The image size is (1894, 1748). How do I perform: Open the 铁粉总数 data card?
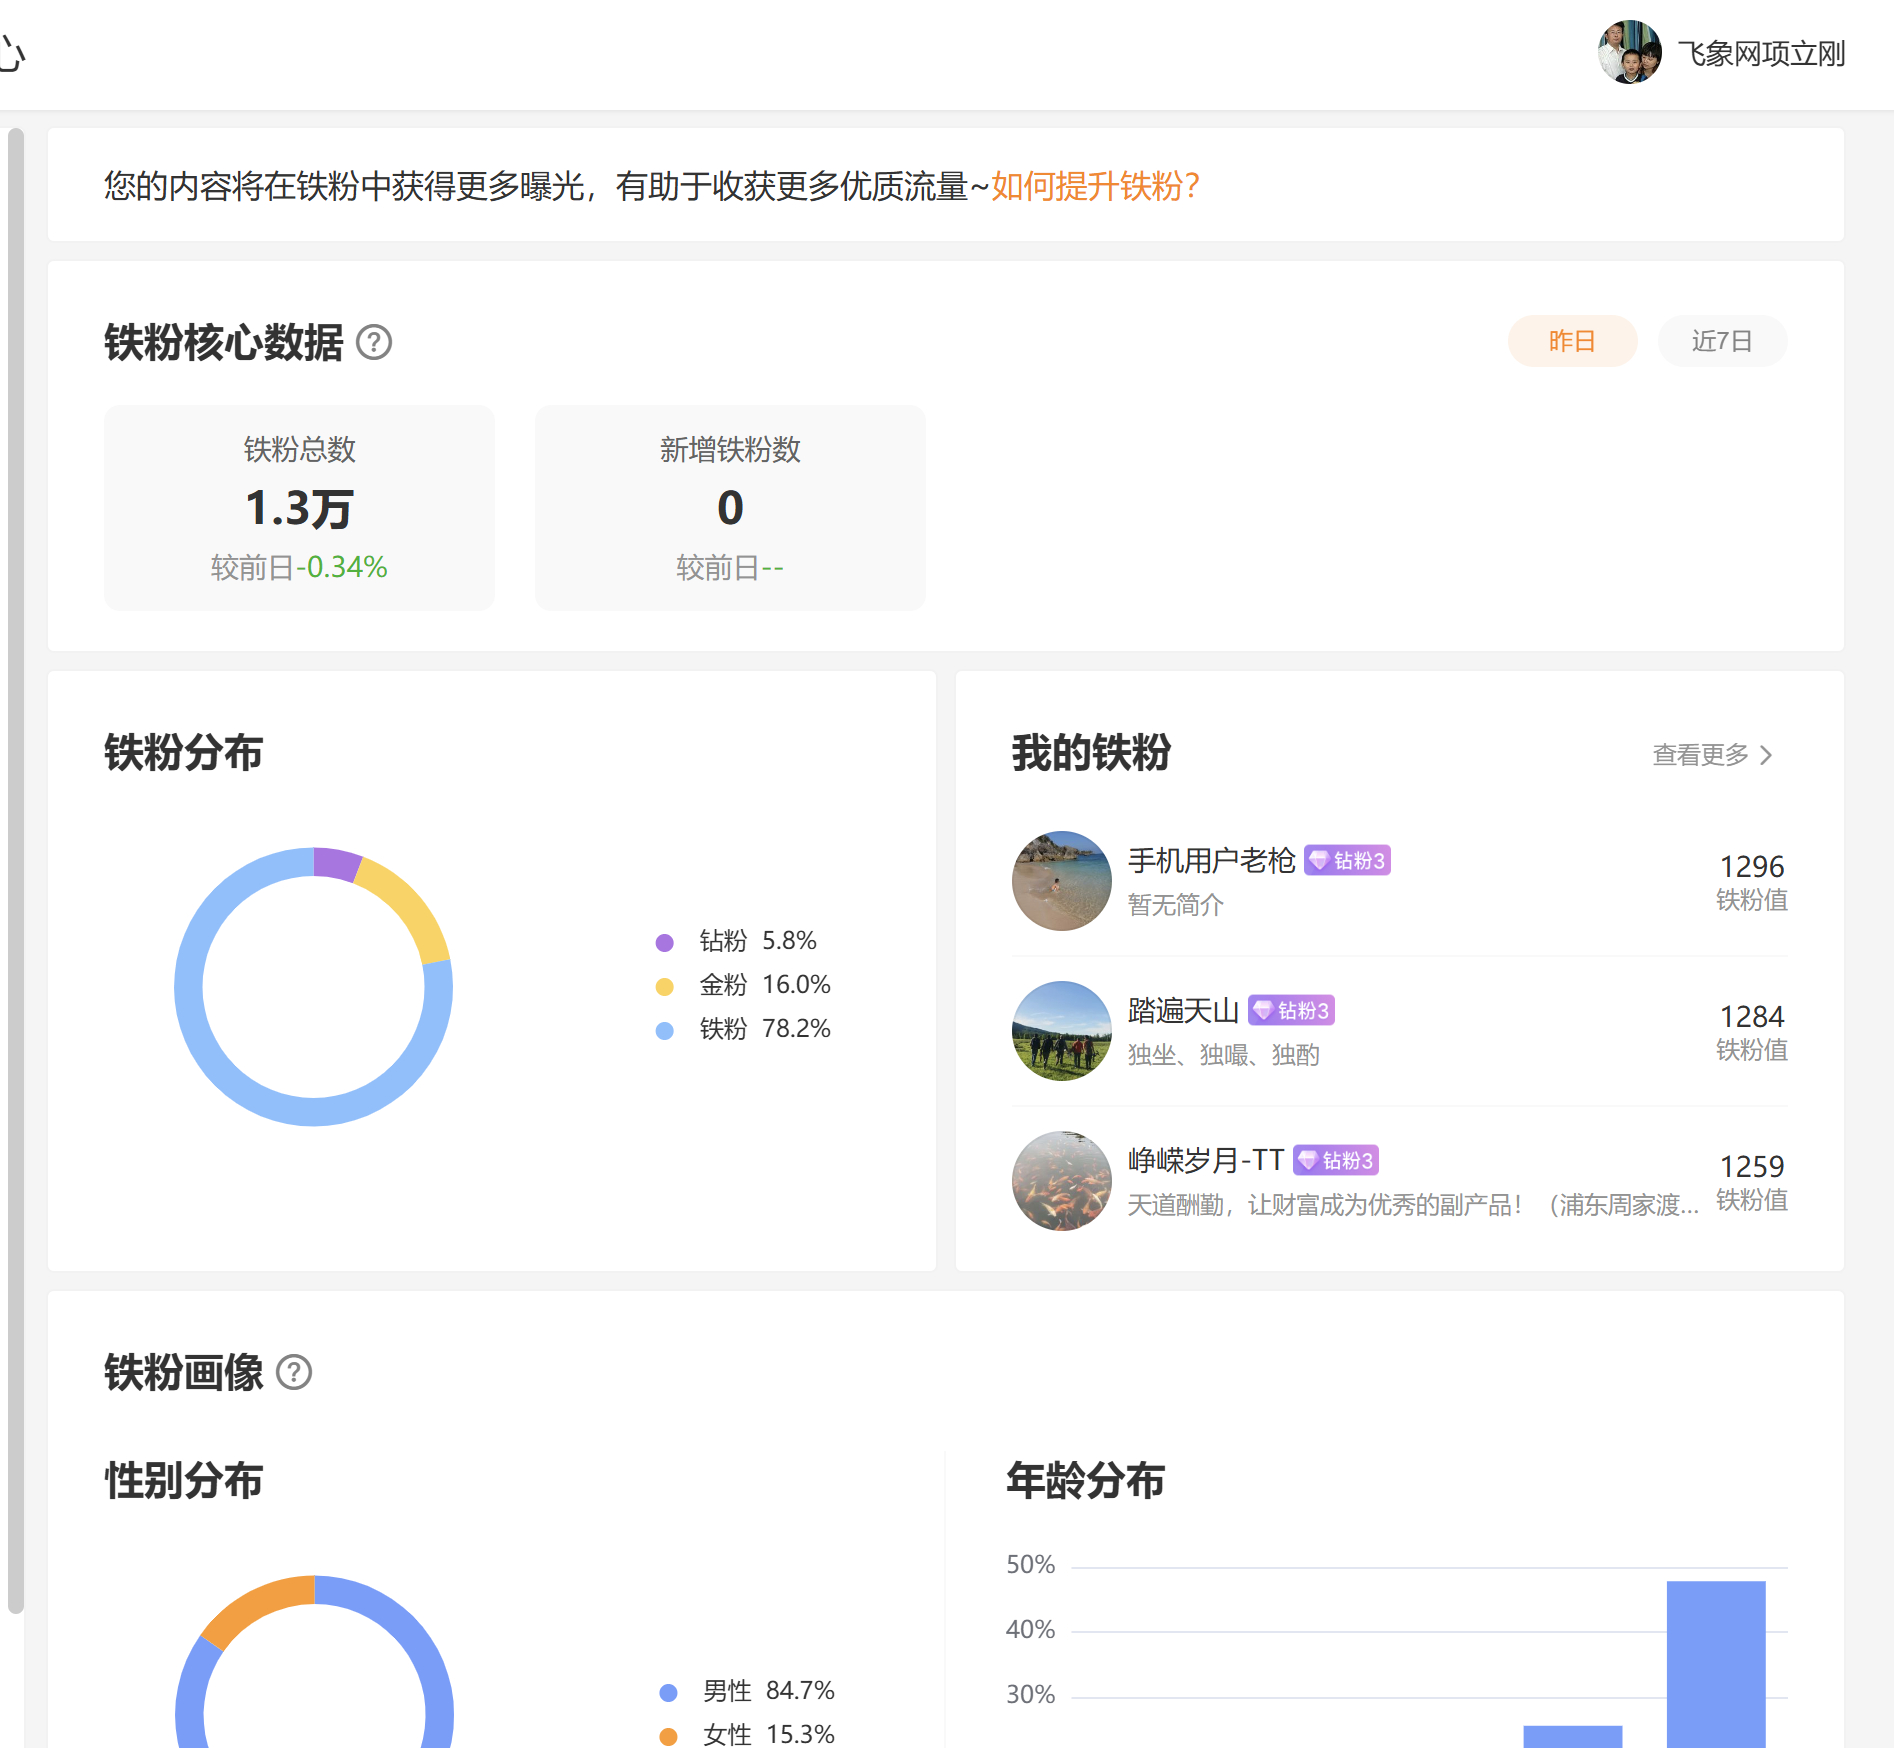[x=299, y=508]
